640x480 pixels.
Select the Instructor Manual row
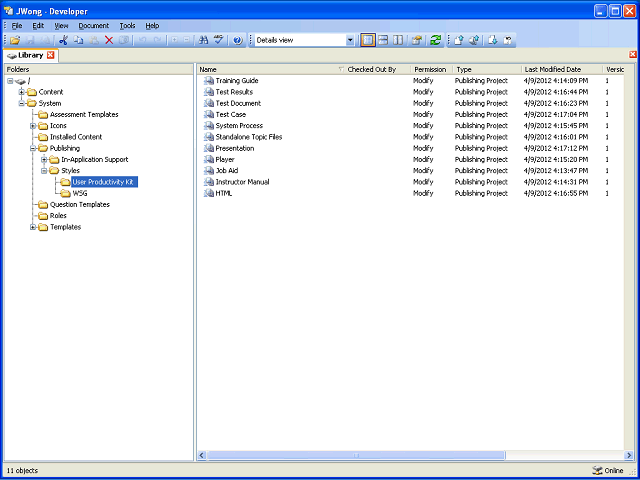click(x=410, y=182)
